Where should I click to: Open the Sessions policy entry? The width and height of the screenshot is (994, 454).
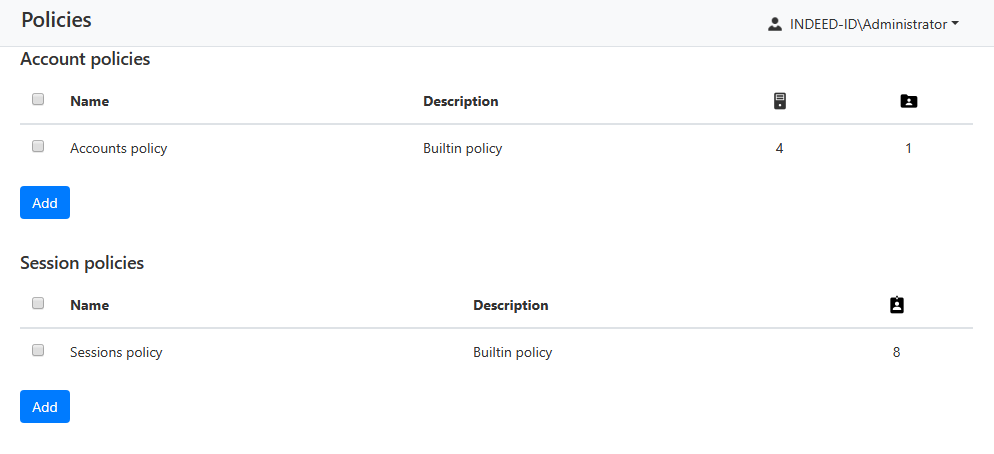(x=116, y=352)
